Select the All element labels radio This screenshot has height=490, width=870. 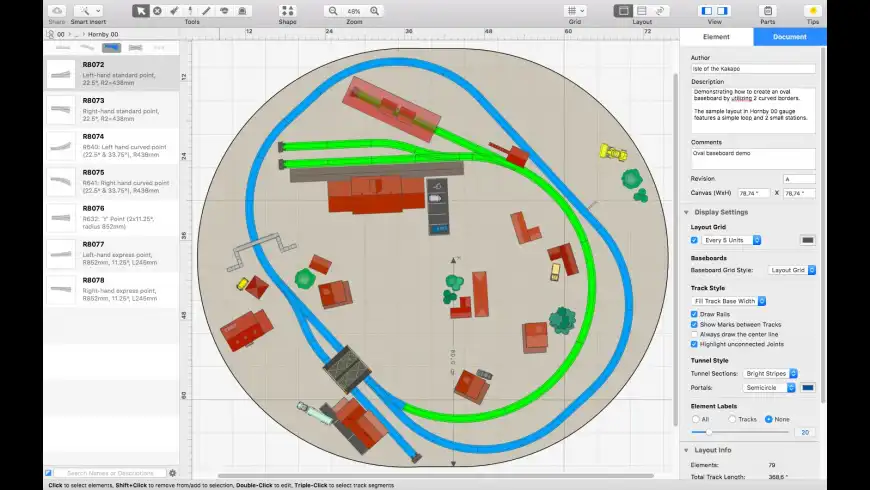[x=695, y=419]
